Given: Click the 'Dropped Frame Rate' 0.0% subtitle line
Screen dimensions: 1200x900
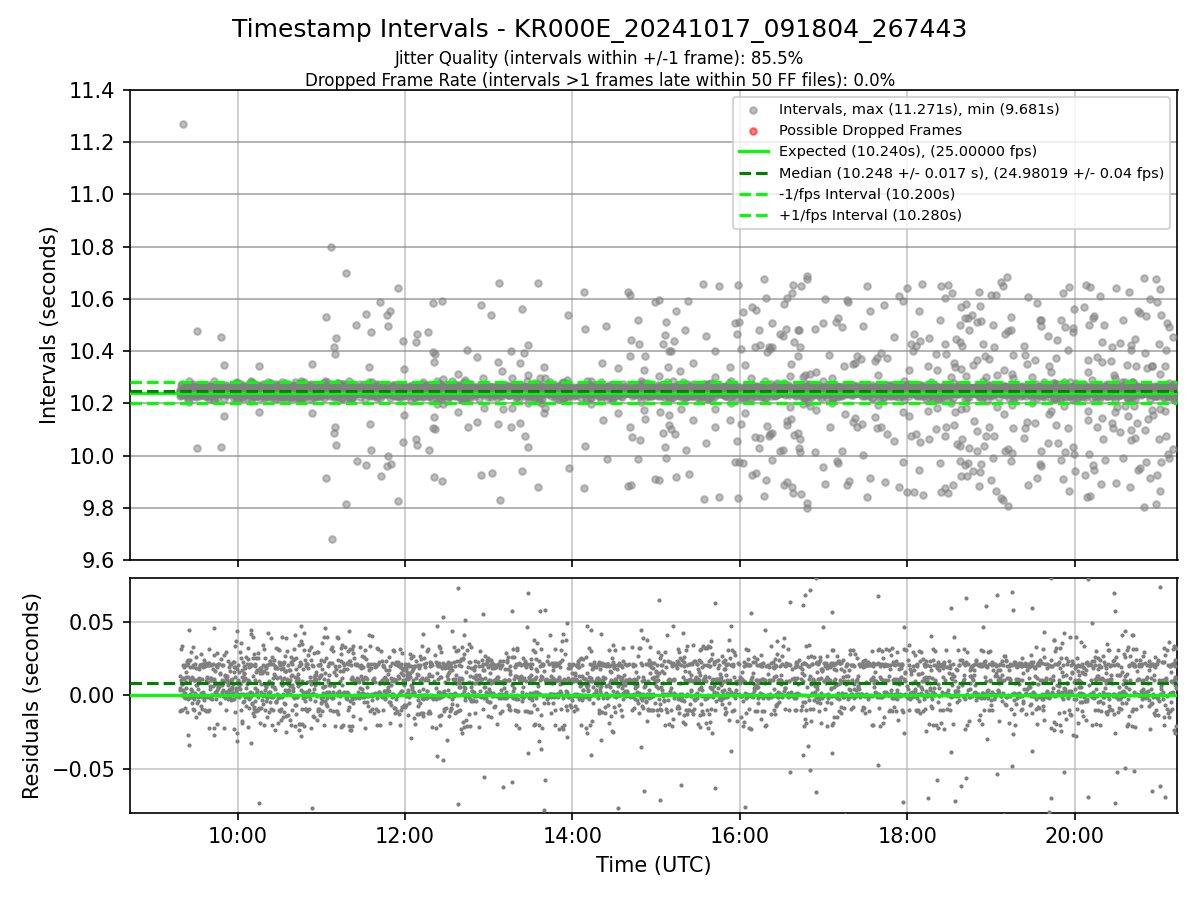Looking at the screenshot, I should 599,80.
